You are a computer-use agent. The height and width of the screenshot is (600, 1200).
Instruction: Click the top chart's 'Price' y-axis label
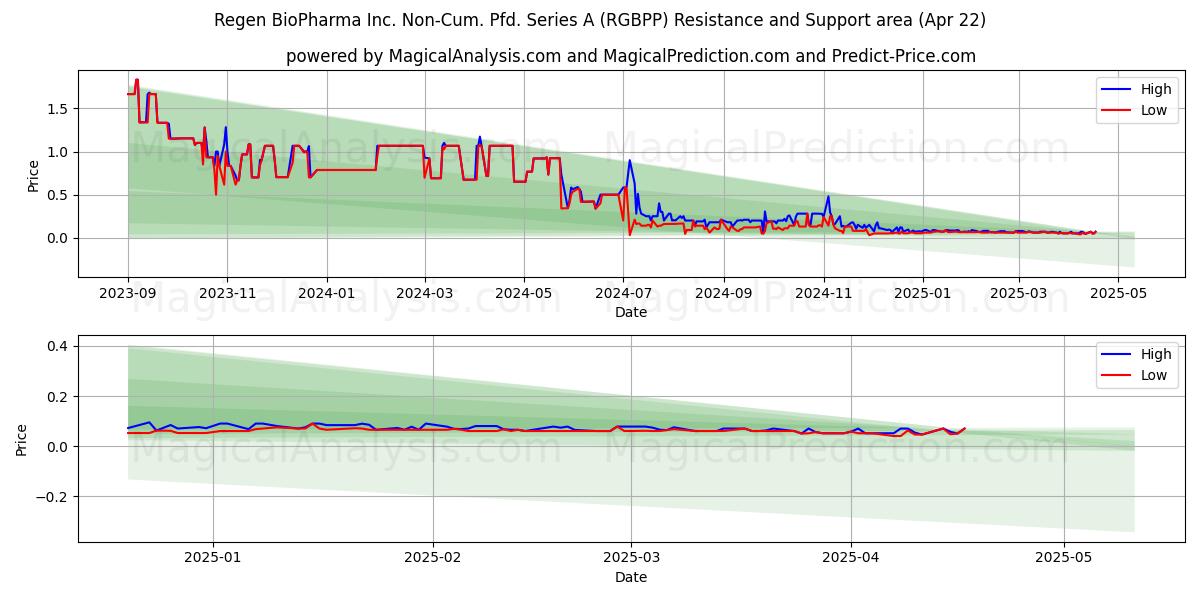click(33, 174)
